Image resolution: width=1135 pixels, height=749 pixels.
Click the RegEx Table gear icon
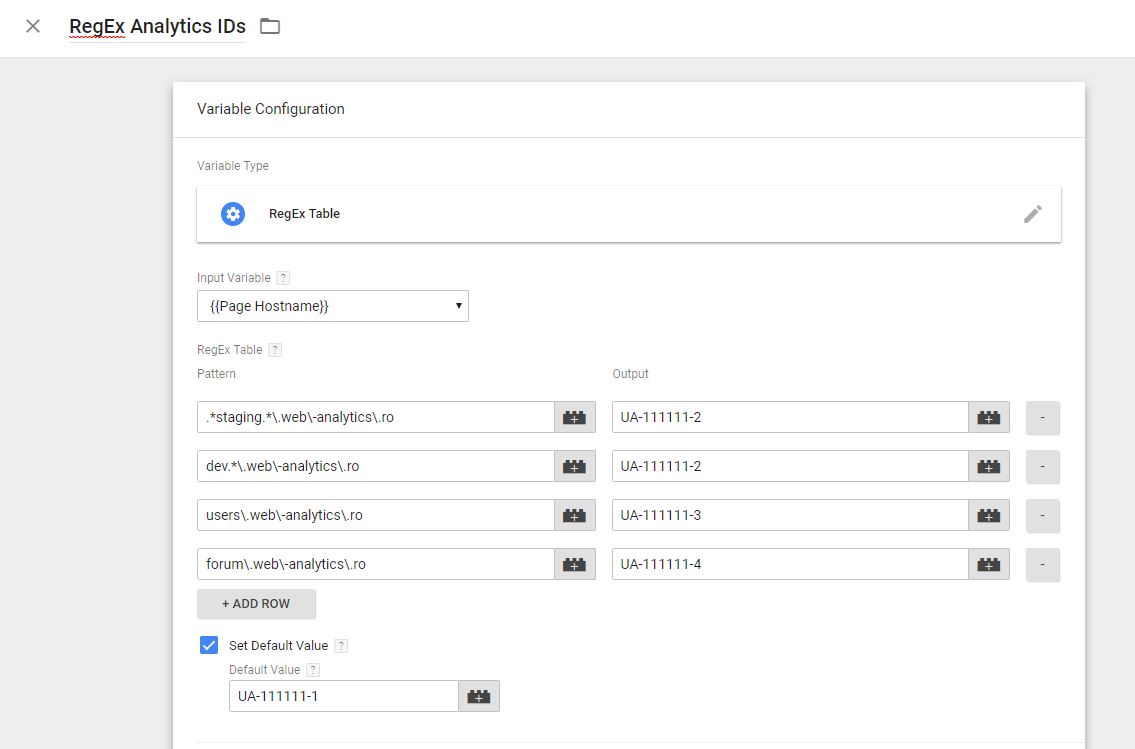(x=232, y=213)
